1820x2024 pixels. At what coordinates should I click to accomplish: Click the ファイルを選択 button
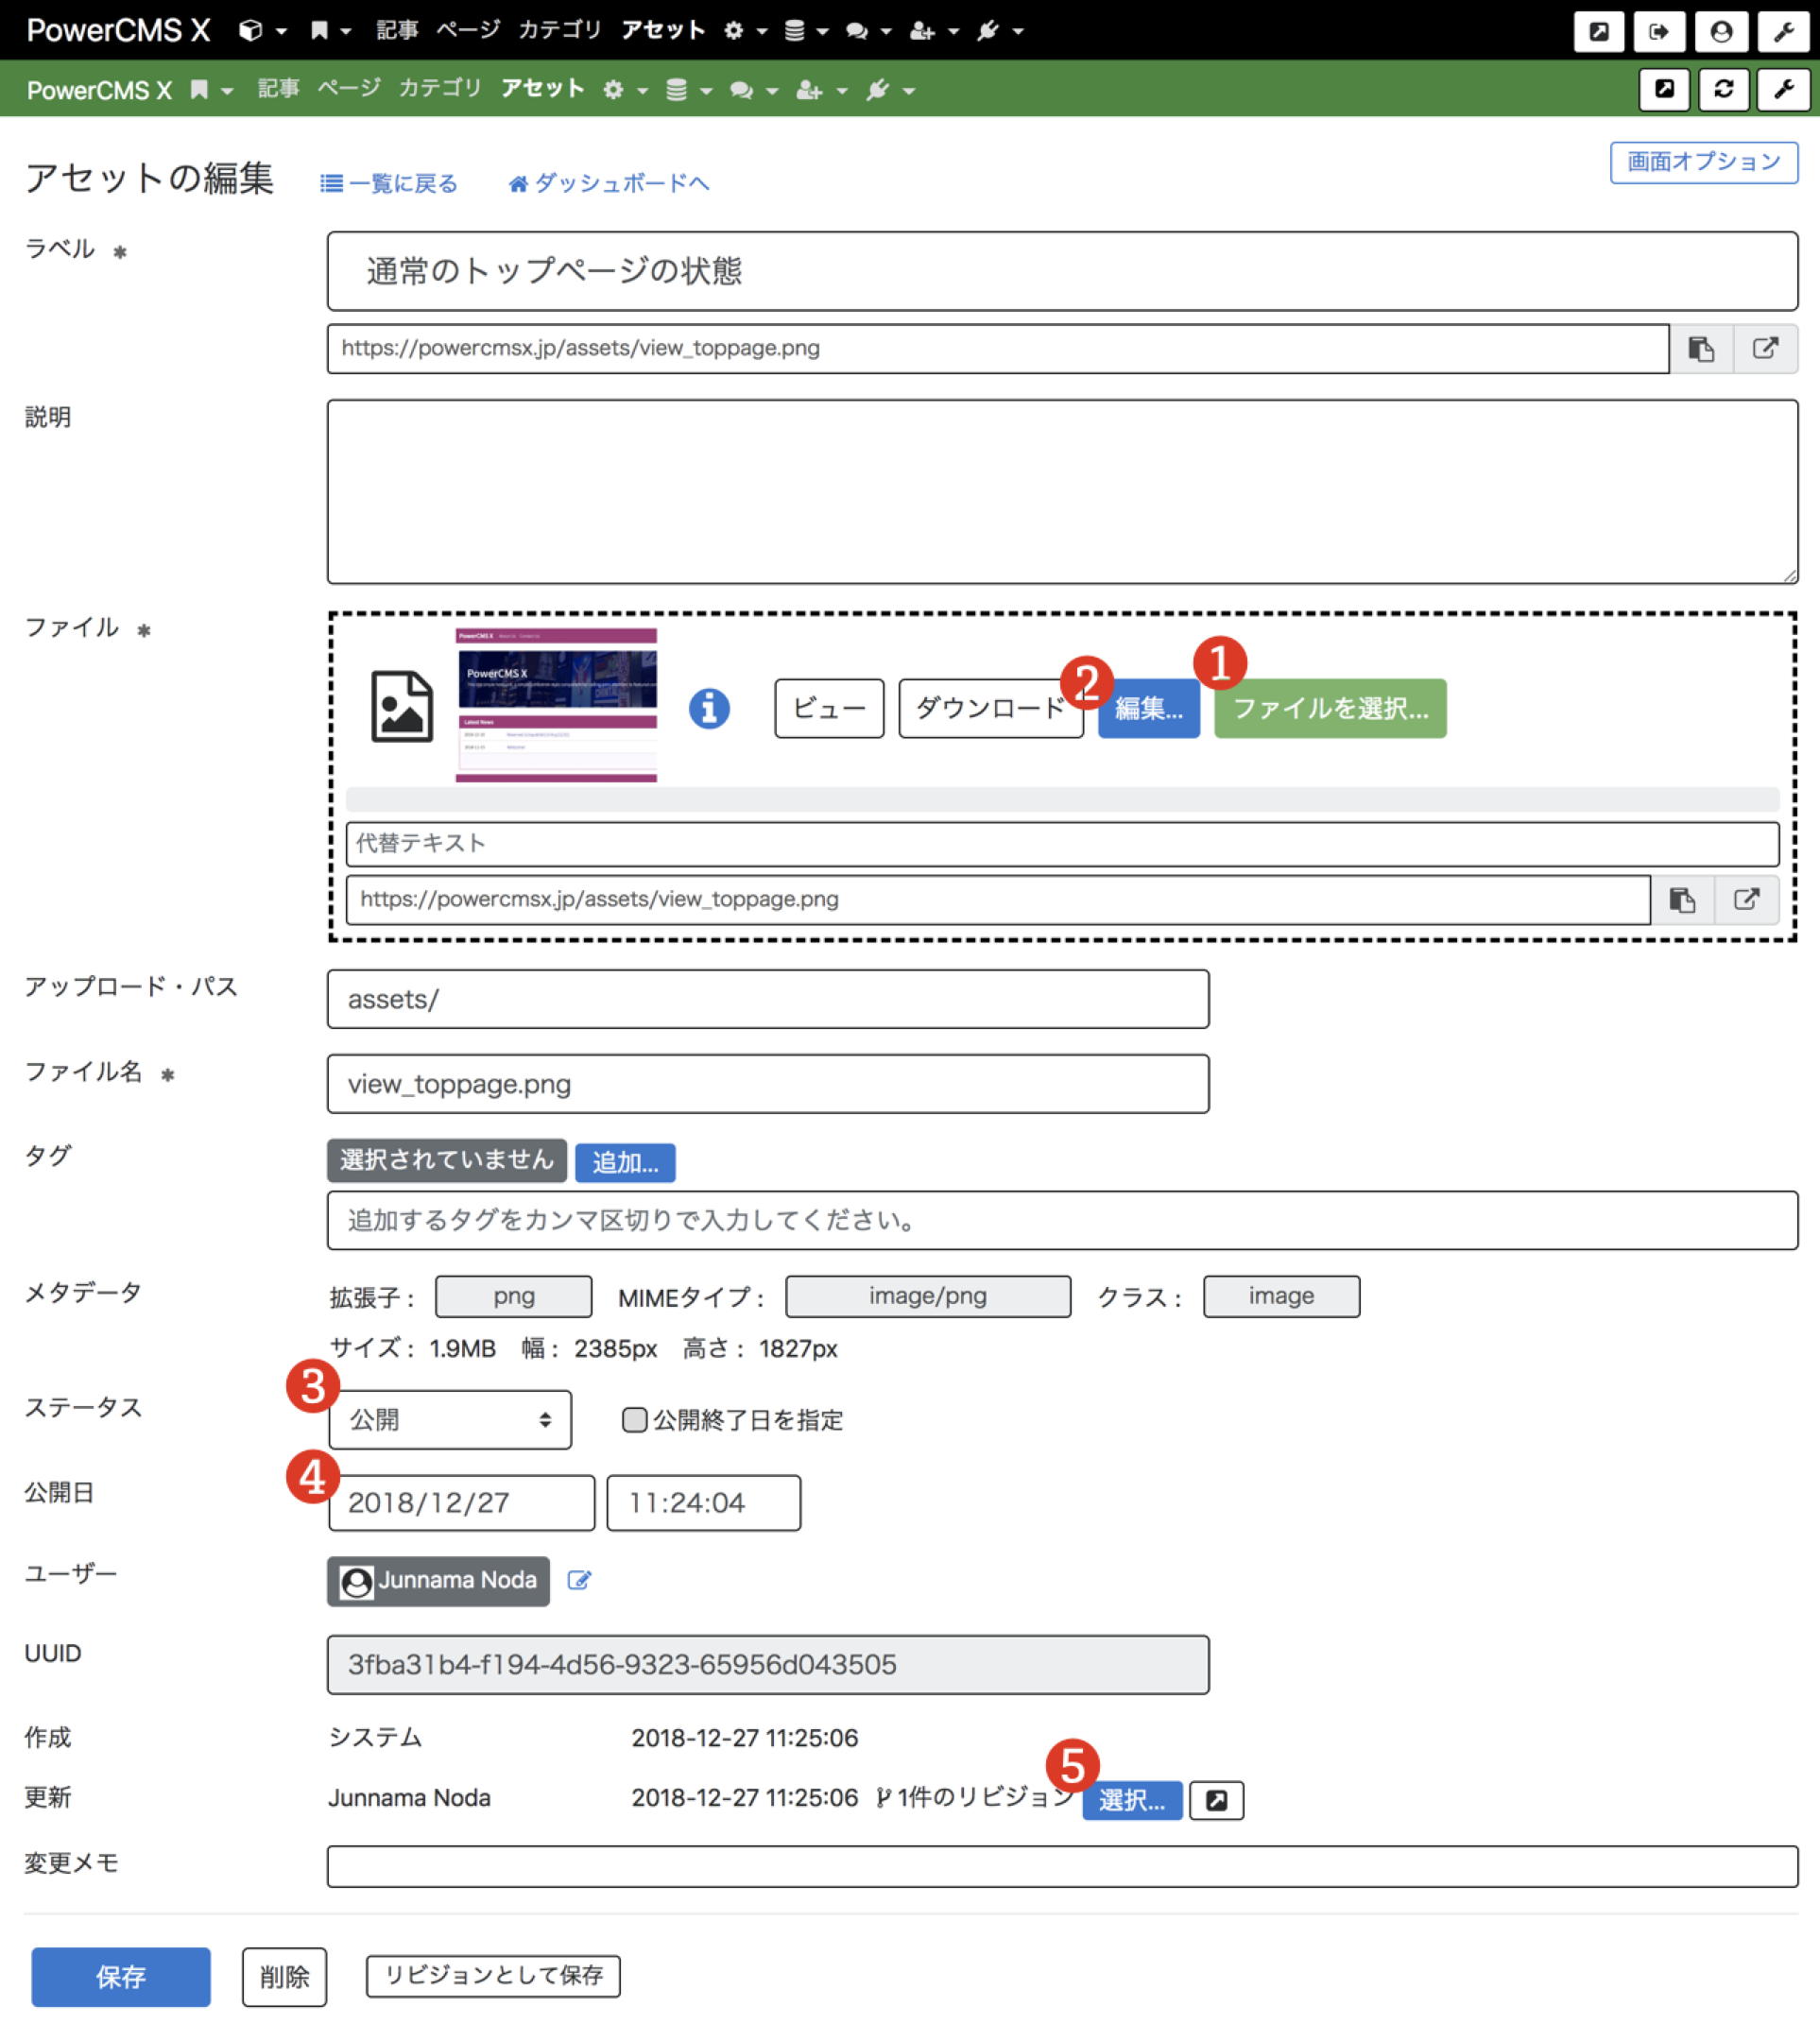[1330, 708]
